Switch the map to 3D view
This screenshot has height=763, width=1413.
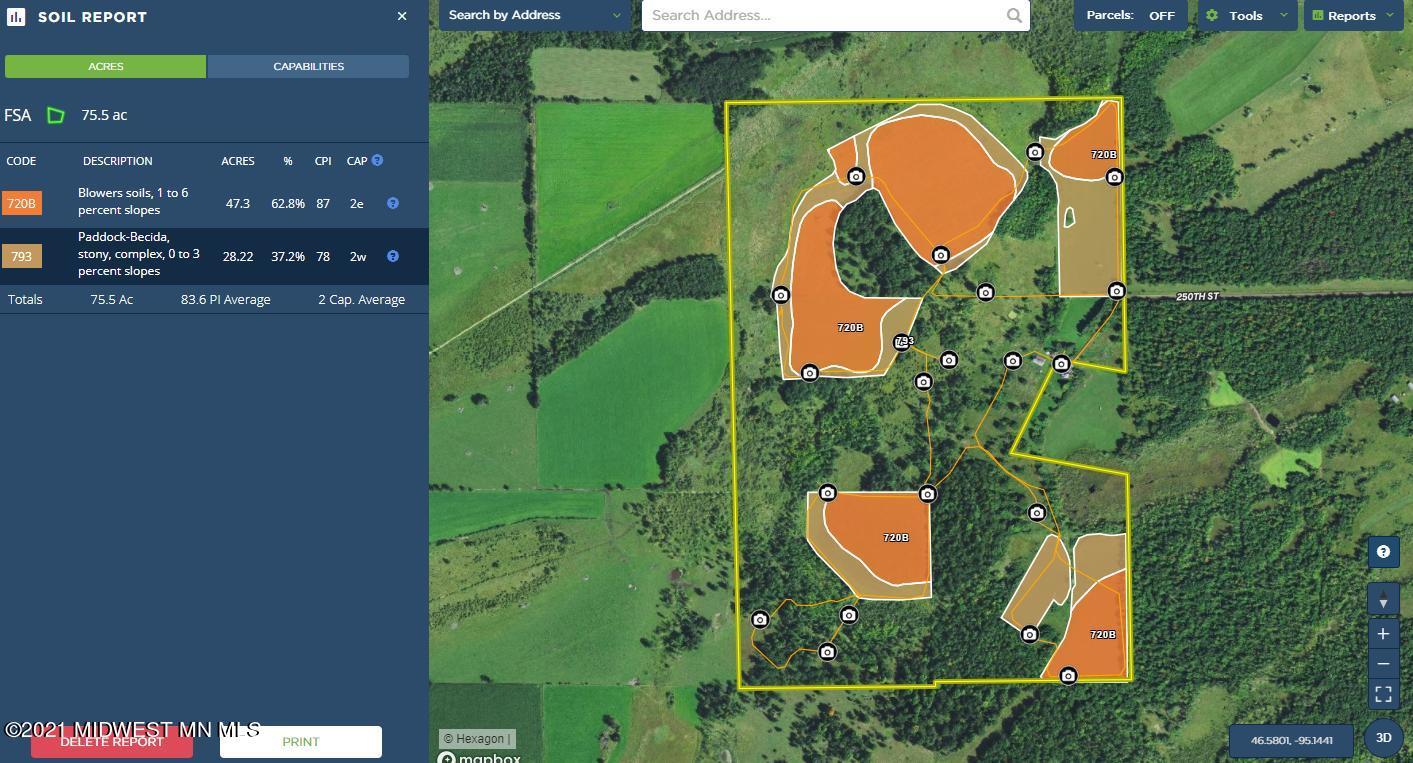point(1383,738)
